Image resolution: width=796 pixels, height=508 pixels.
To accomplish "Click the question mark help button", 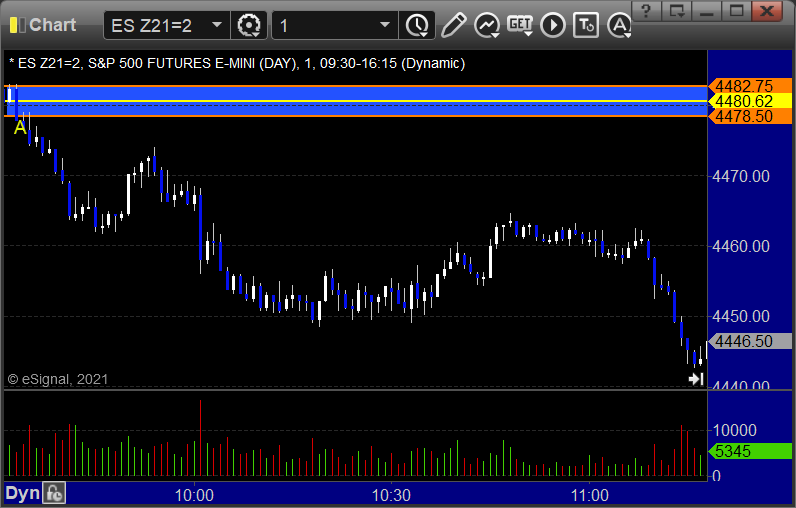I will pos(646,11).
